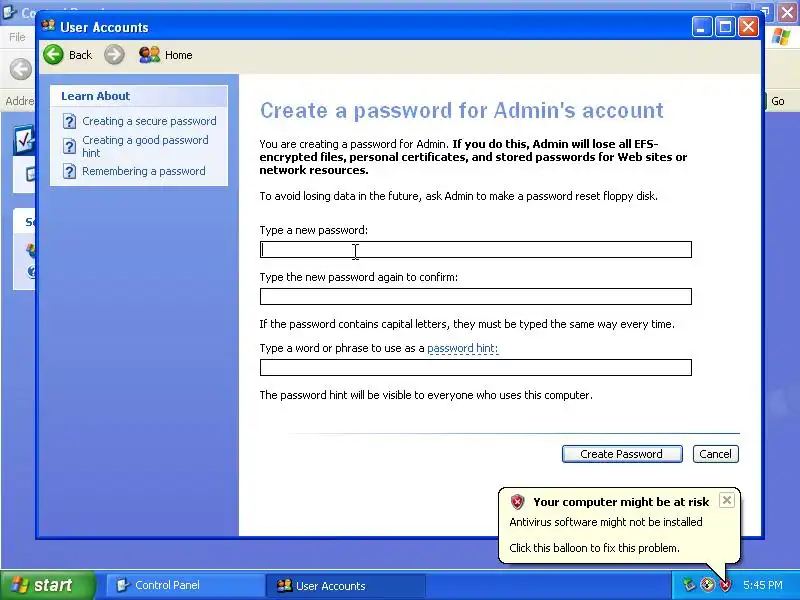Click the User Accounts title bar icon
Screen dimensions: 800x600
pos(48,26)
